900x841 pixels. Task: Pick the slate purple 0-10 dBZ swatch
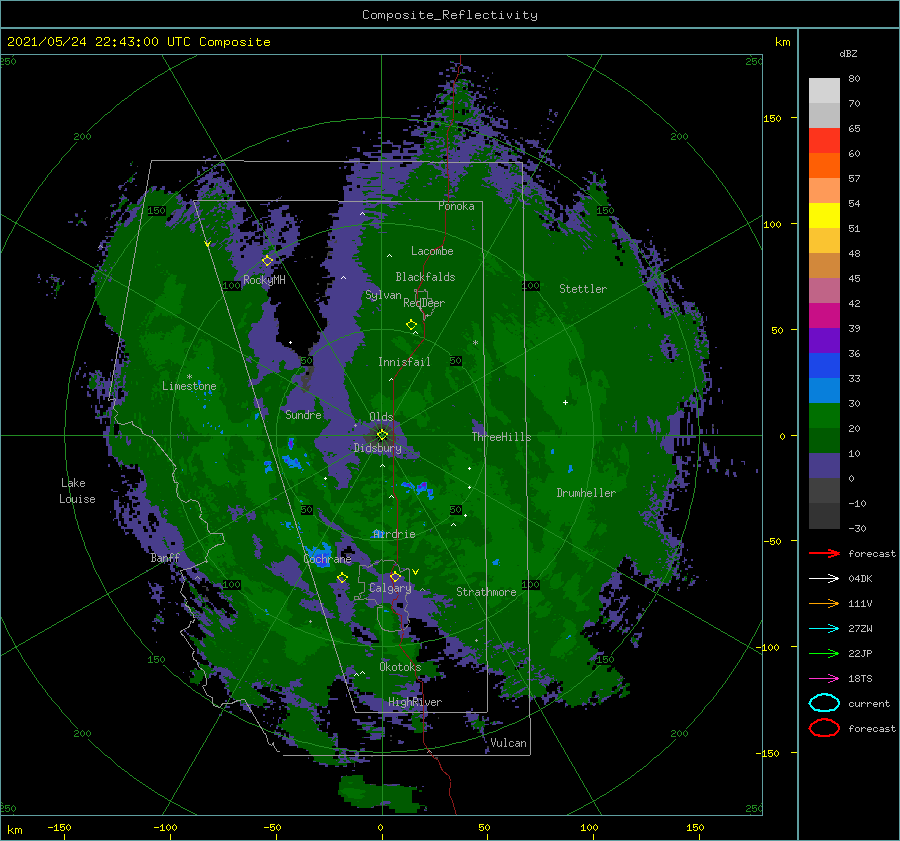click(824, 465)
